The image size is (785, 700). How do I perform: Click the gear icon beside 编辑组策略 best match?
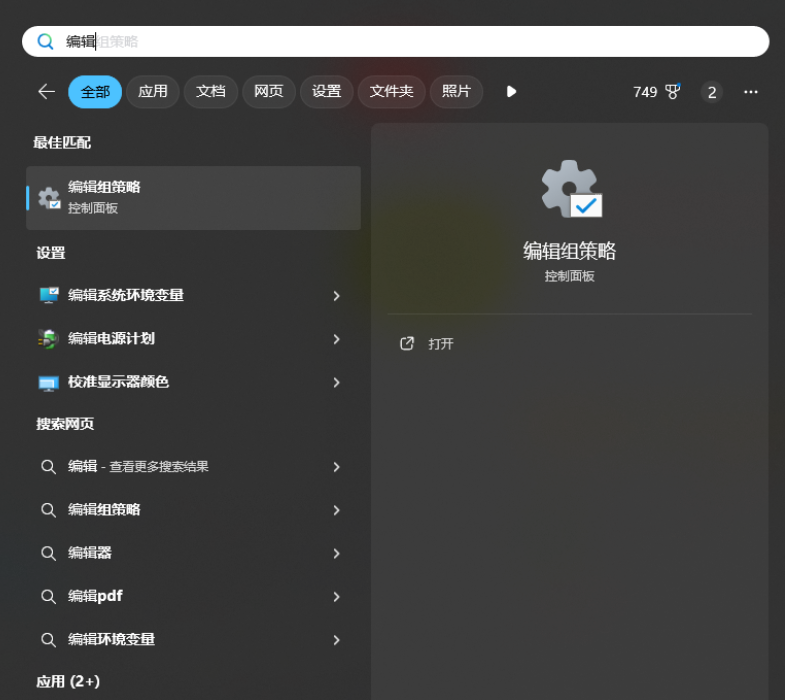click(x=50, y=198)
